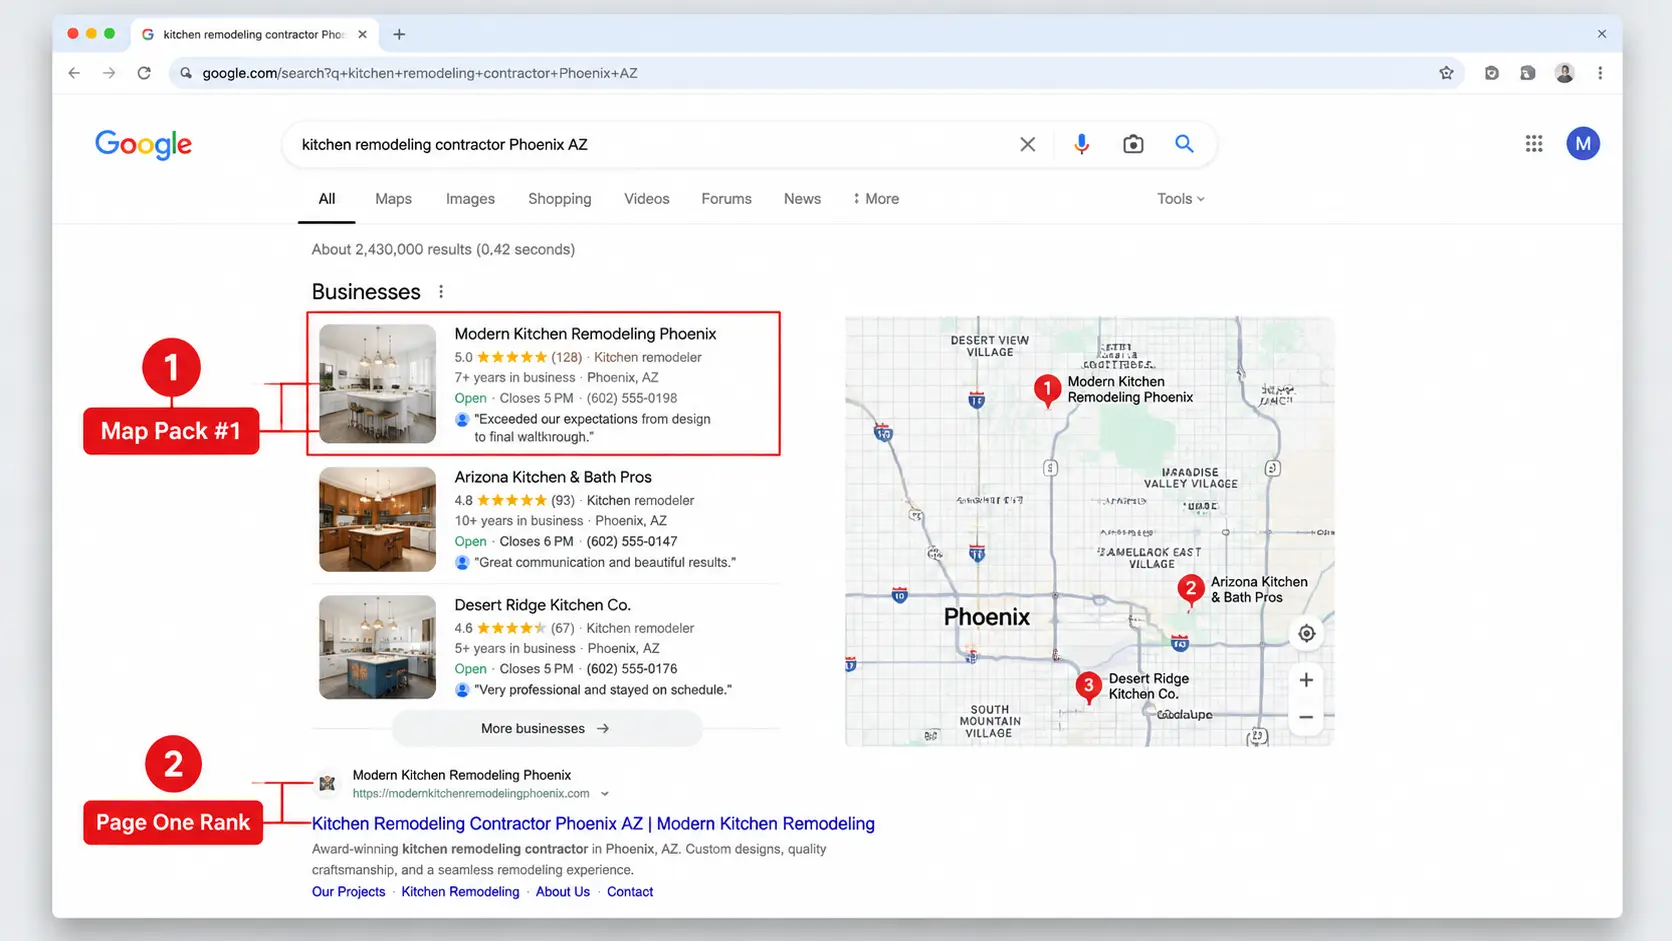Open the Kitchen Remodeling sitelink
The height and width of the screenshot is (941, 1672).
click(460, 892)
